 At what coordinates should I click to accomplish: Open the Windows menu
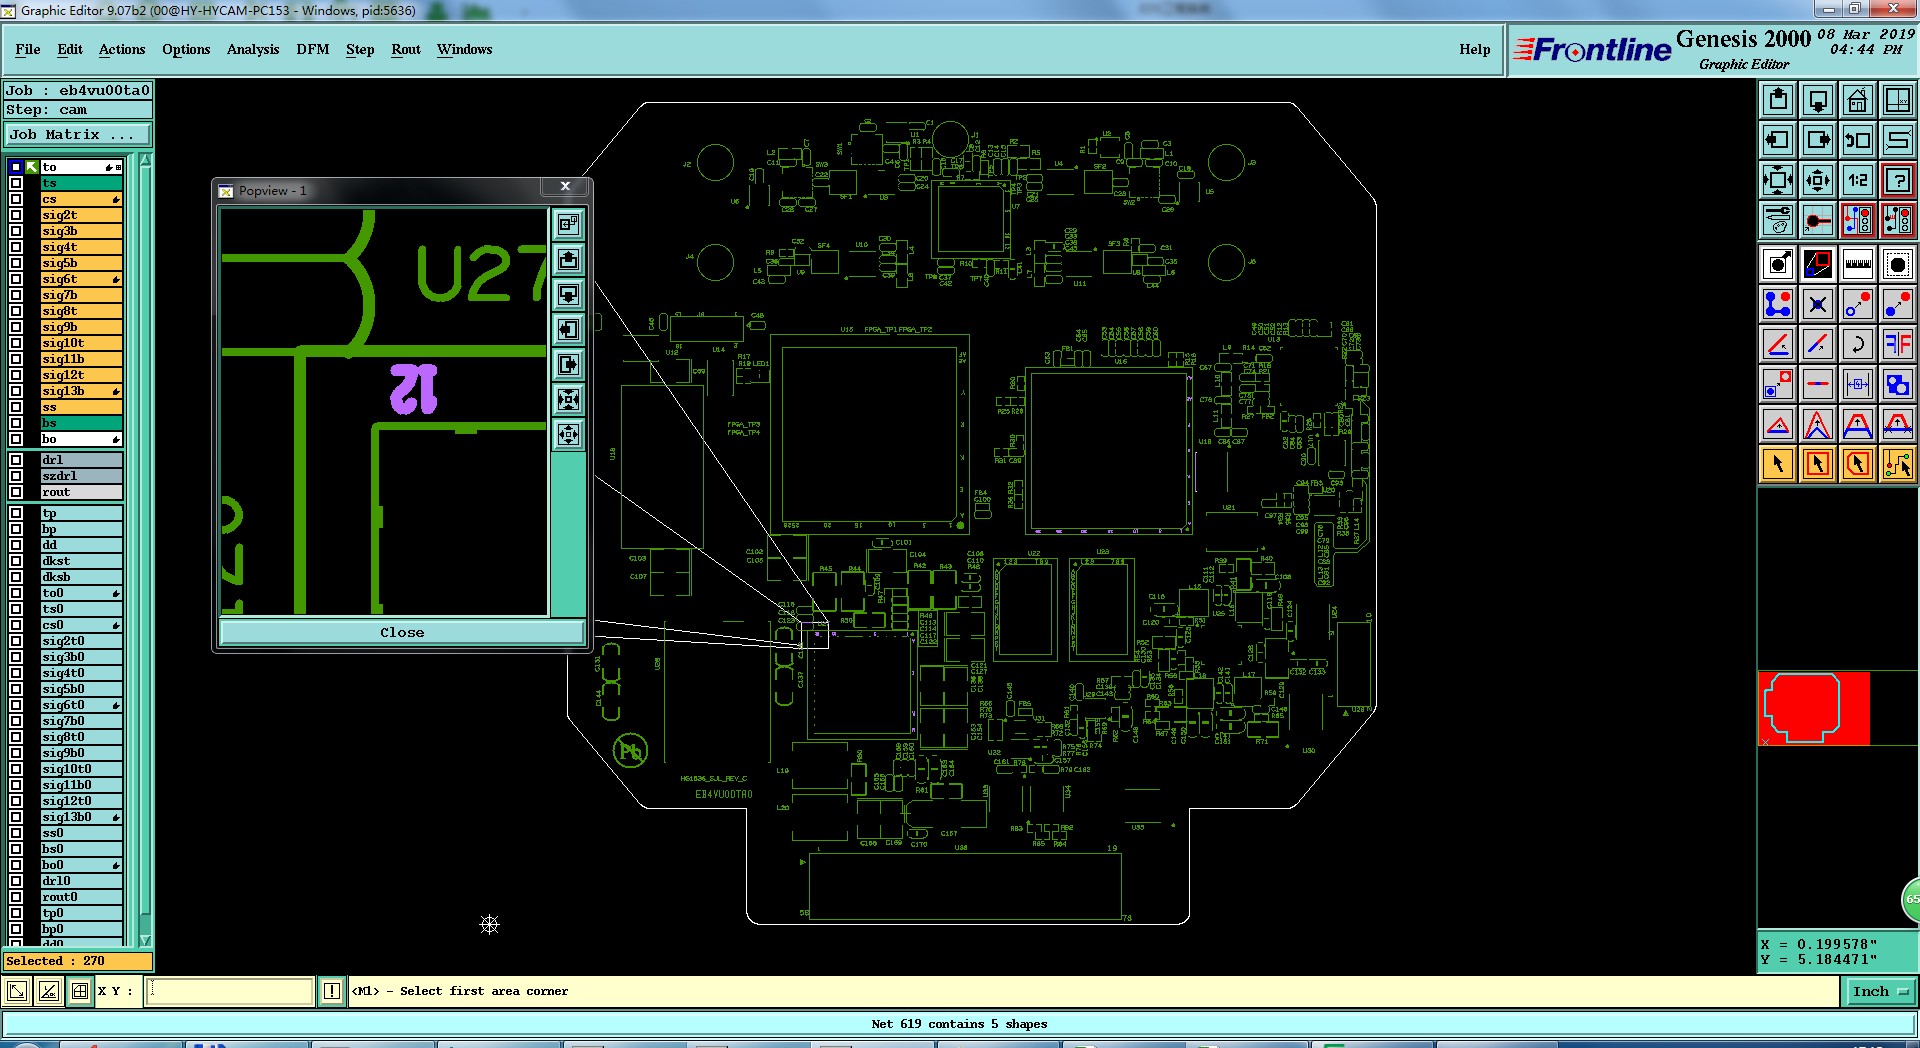point(464,49)
